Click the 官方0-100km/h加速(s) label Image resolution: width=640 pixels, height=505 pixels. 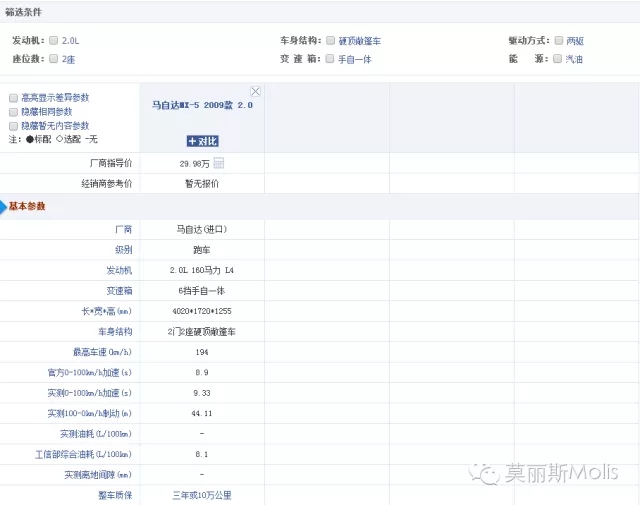pyautogui.click(x=90, y=372)
